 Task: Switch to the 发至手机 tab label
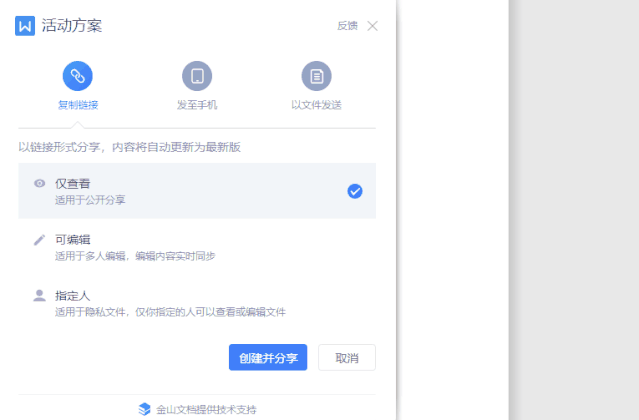coord(197,105)
